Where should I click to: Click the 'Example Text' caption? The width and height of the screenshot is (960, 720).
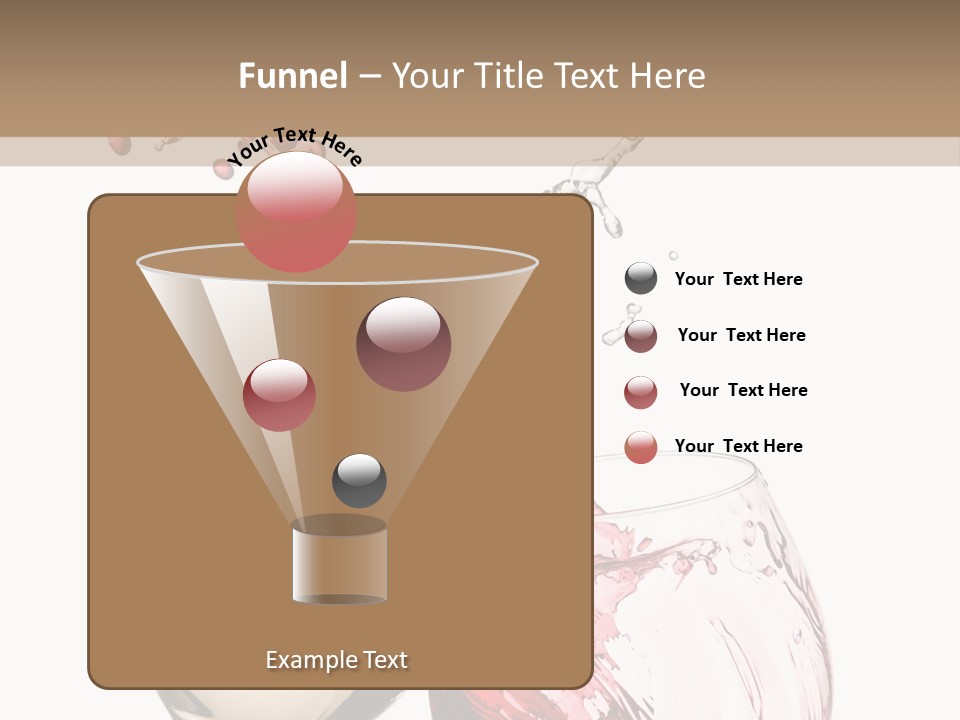click(x=337, y=659)
